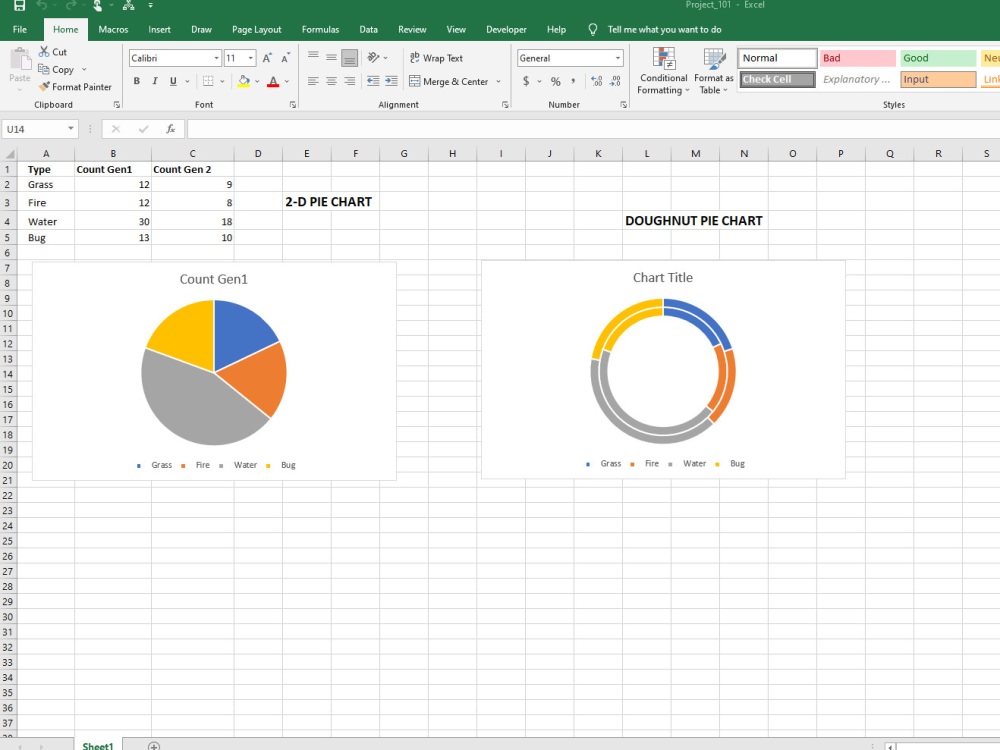Apply the red Font Color
This screenshot has width=1000, height=750.
273,81
